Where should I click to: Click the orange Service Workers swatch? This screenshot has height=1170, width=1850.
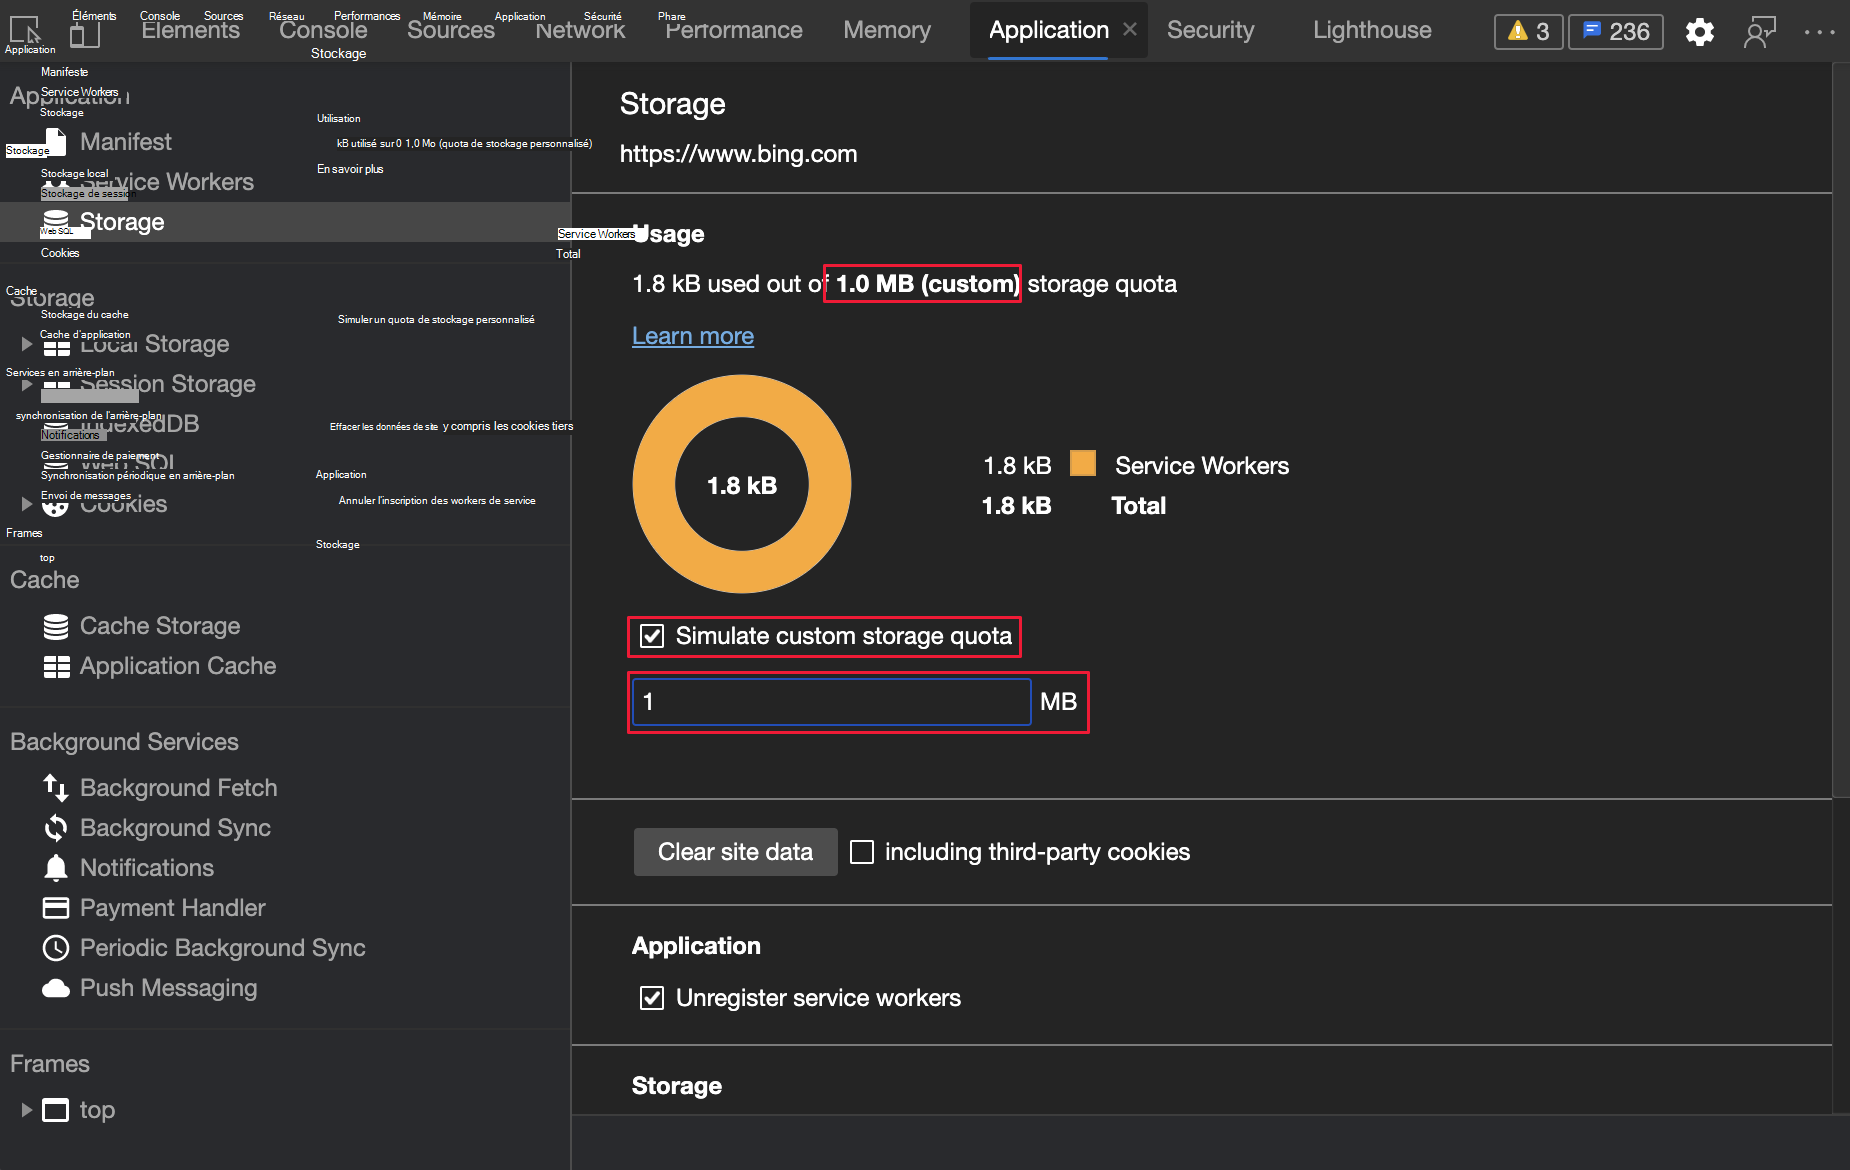tap(1083, 464)
